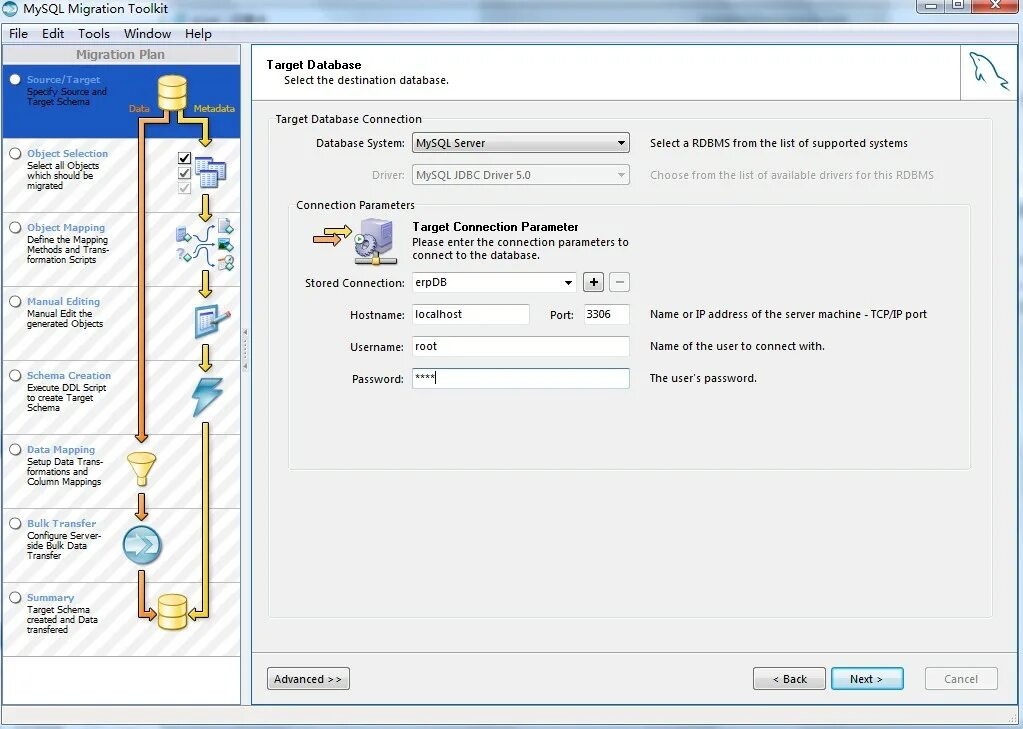
Task: Open the Database System dropdown
Action: (521, 143)
